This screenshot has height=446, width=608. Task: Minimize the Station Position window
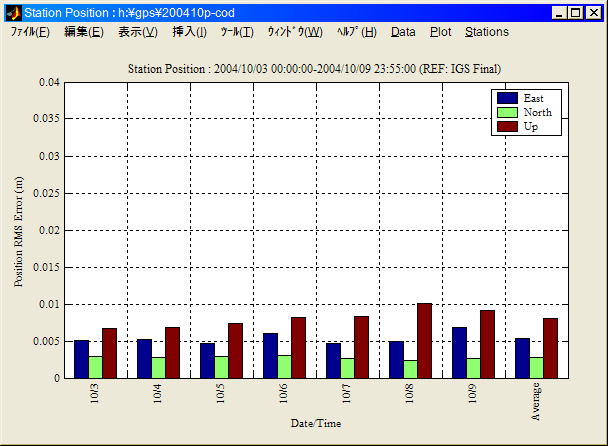tap(559, 13)
